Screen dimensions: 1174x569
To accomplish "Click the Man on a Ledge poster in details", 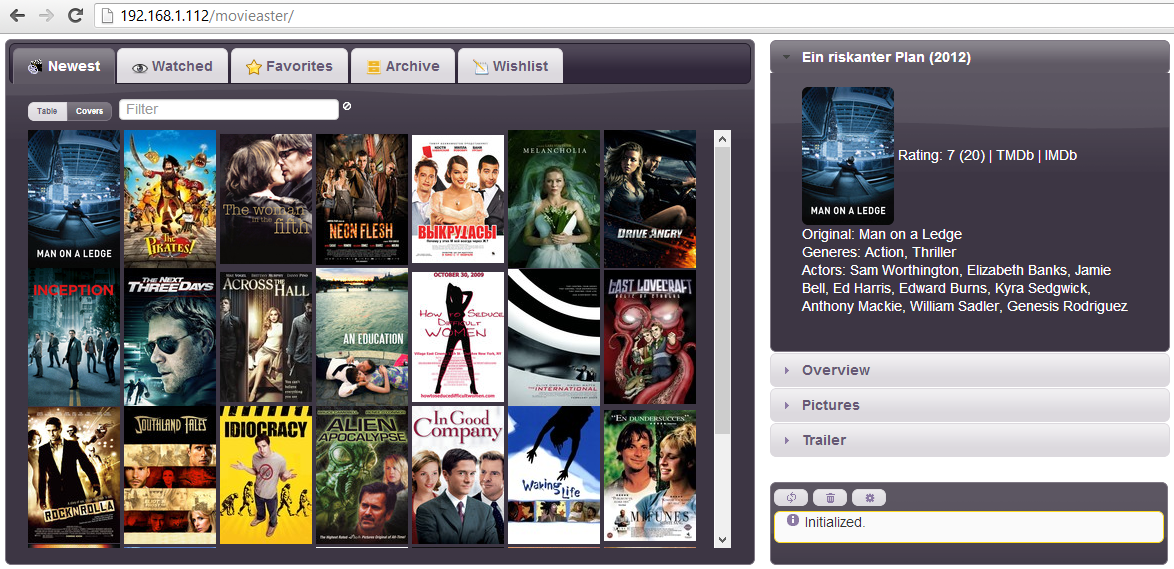I will point(848,156).
